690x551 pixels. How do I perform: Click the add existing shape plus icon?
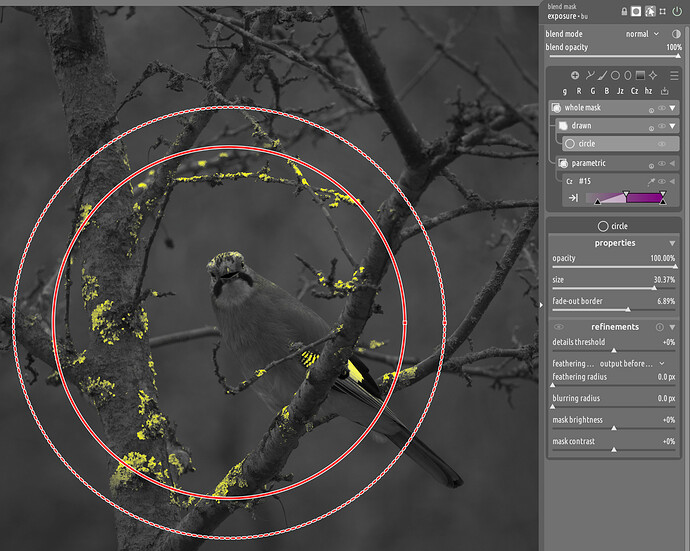pyautogui.click(x=575, y=75)
